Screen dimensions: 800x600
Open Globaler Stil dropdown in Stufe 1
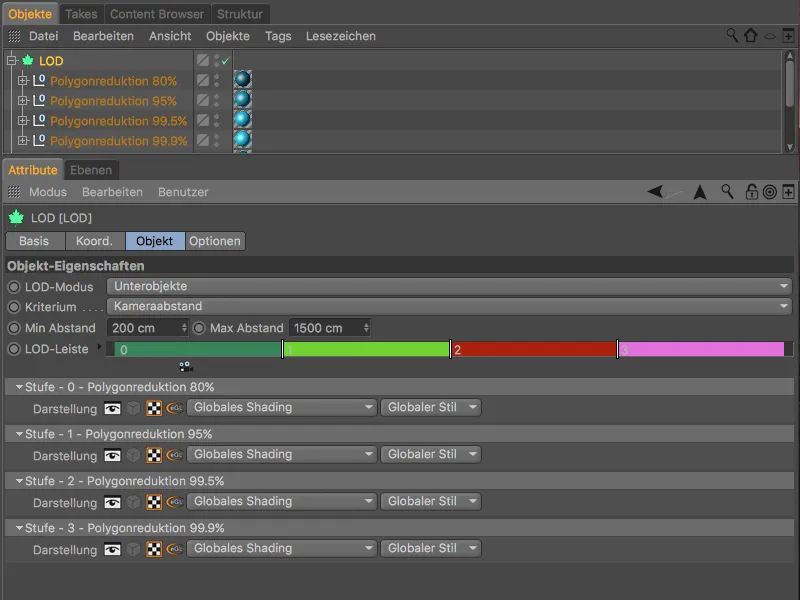tap(431, 454)
